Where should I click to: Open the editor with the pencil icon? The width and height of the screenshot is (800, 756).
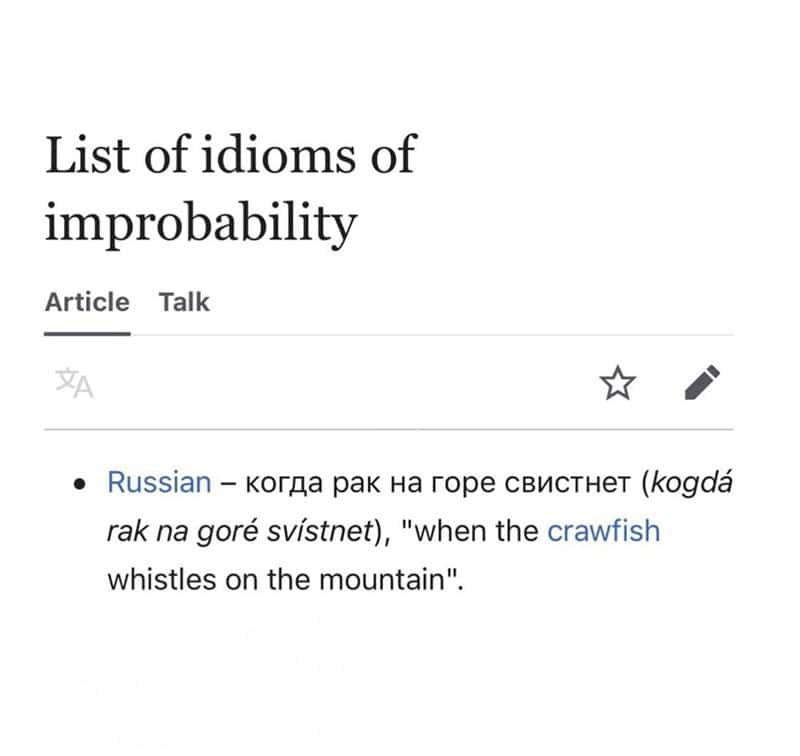(702, 383)
